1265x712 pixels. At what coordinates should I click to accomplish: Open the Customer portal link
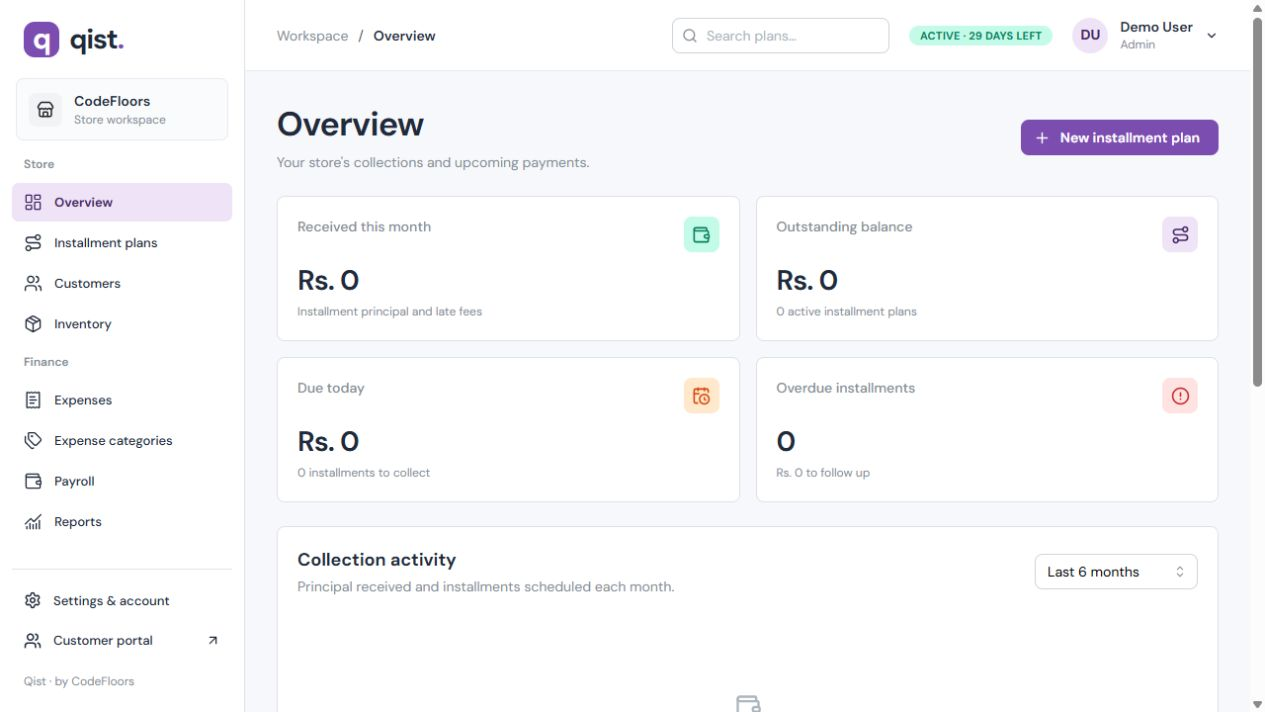pyautogui.click(x=122, y=640)
